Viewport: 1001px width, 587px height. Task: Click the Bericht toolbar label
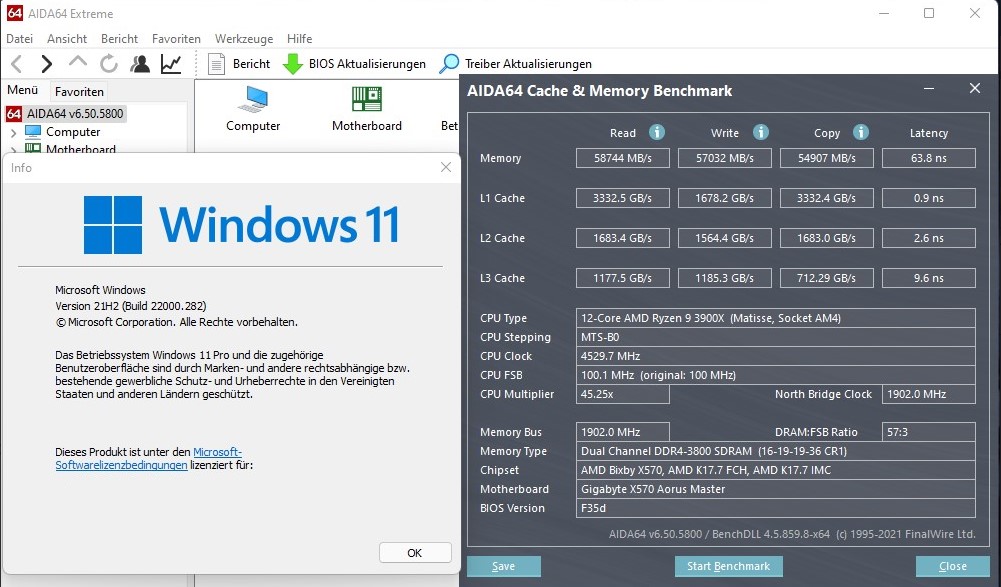[252, 64]
